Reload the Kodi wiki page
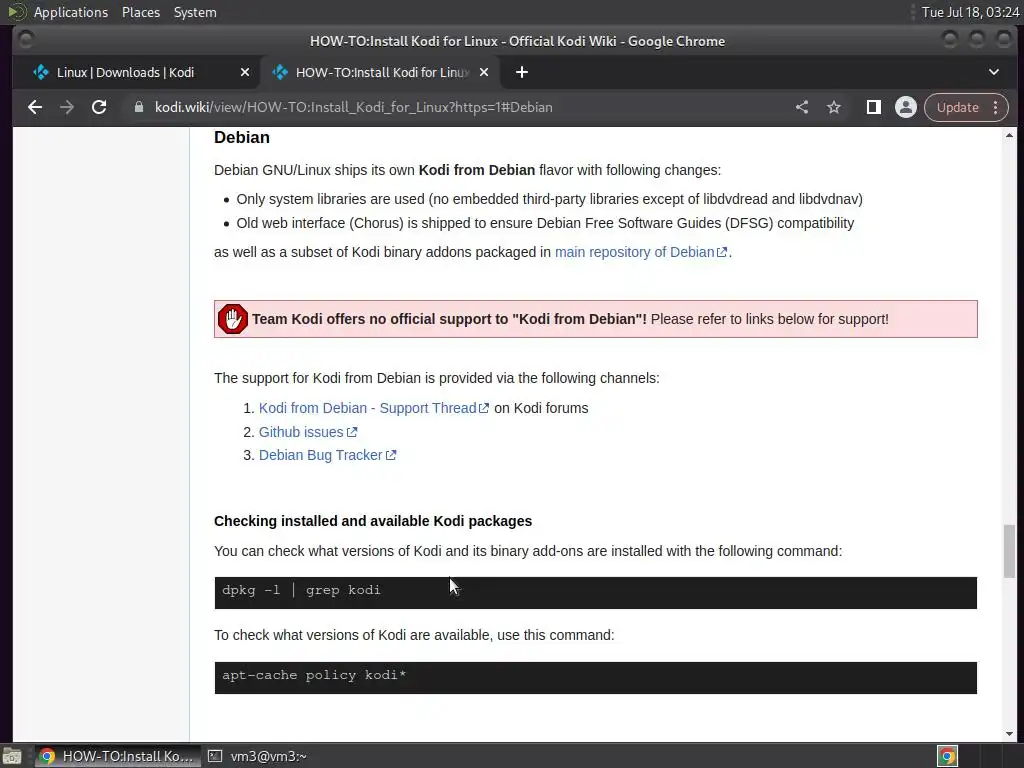Viewport: 1024px width, 768px height. point(99,107)
